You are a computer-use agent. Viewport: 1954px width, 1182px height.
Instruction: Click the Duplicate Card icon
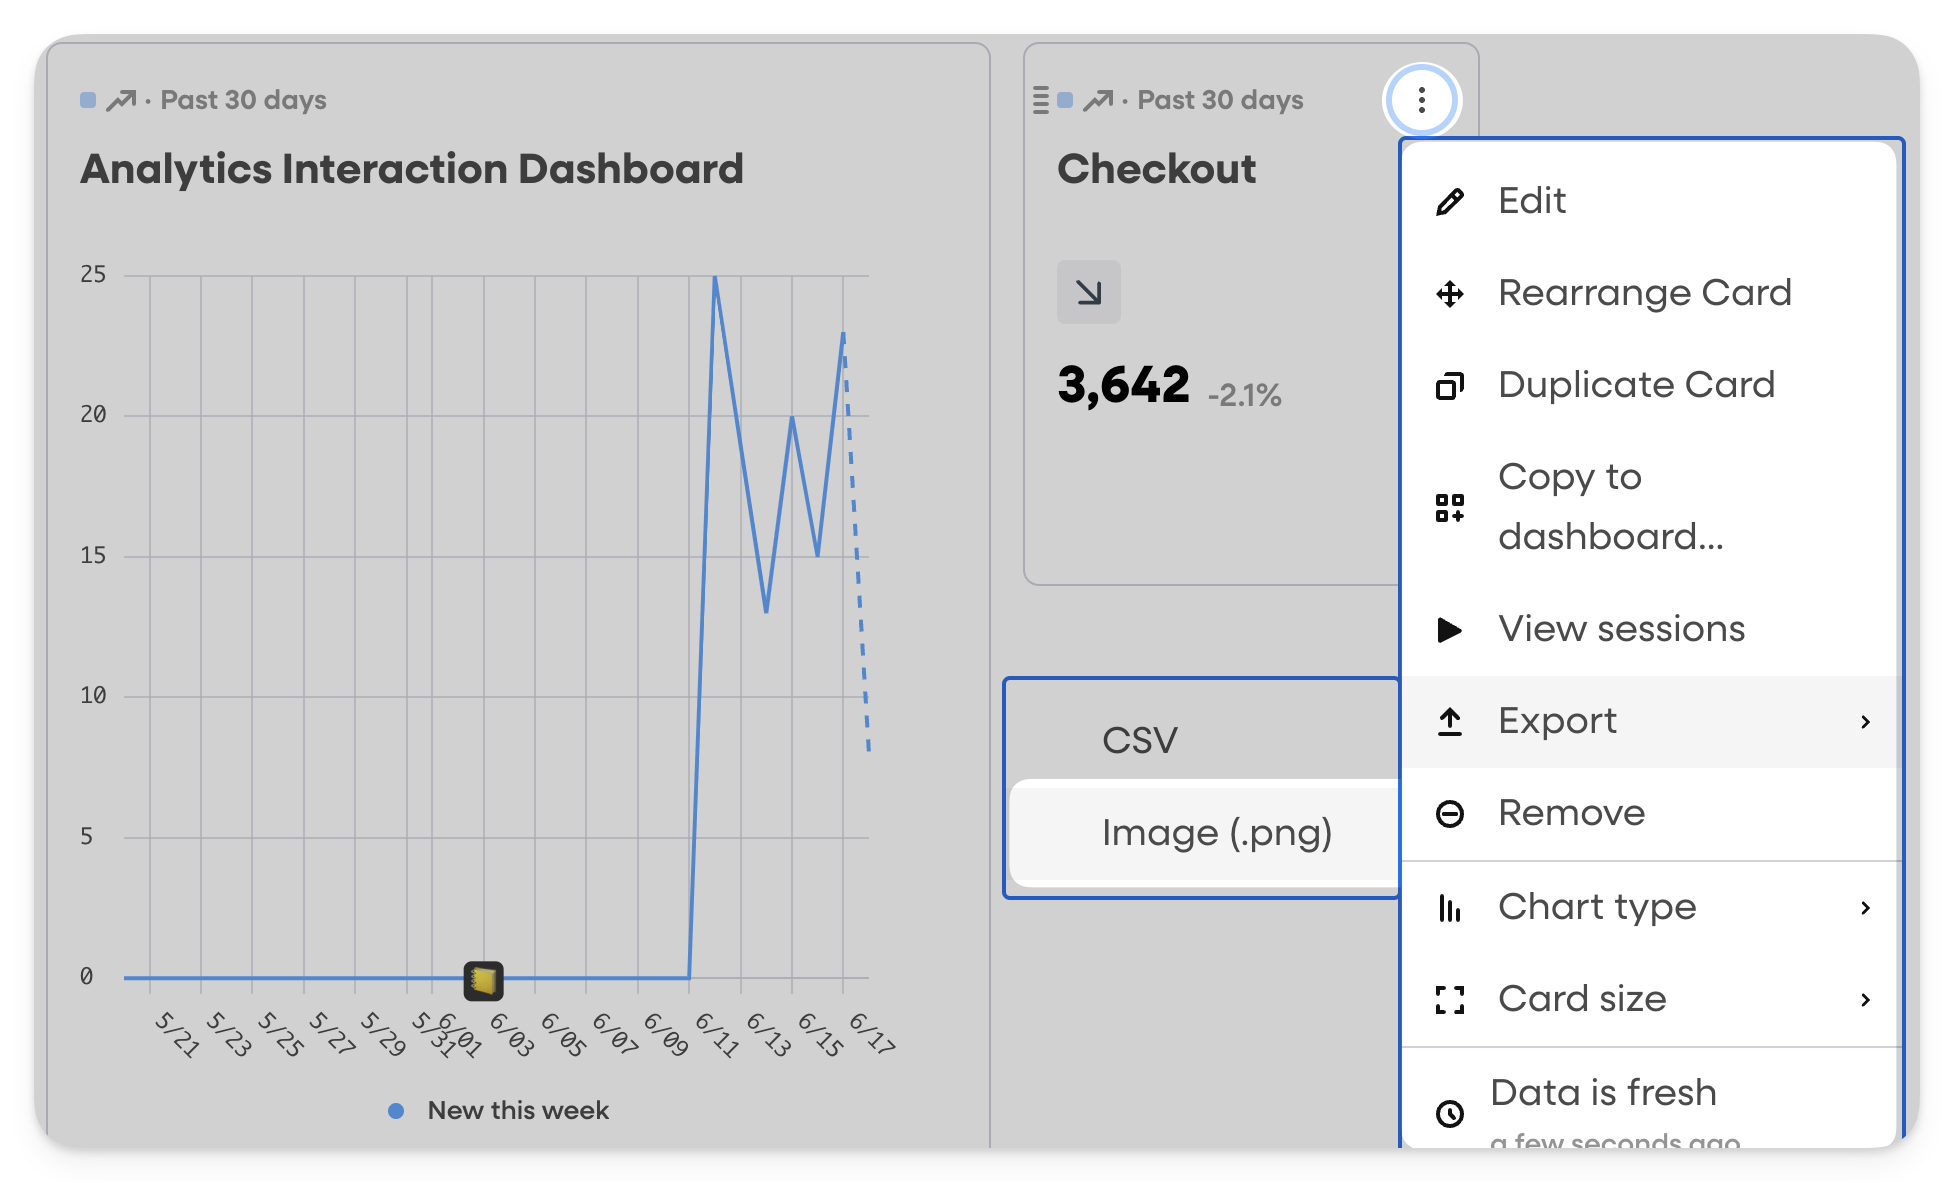click(1450, 385)
